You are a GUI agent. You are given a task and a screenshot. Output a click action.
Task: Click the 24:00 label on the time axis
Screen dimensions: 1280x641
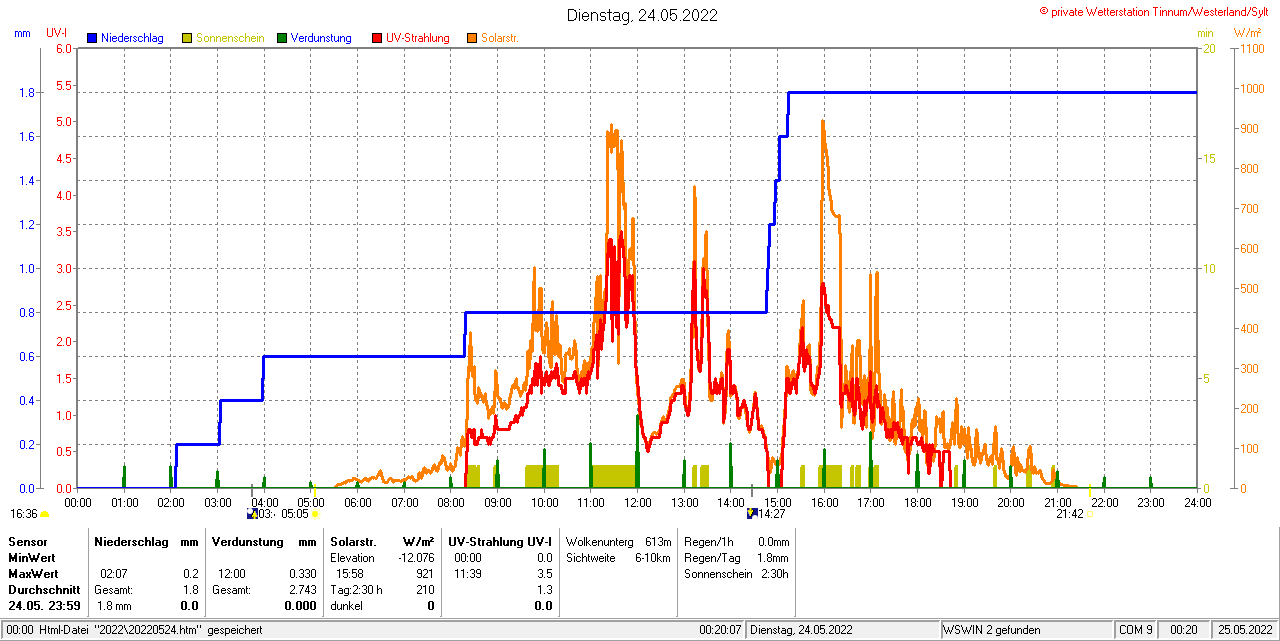pos(1197,502)
